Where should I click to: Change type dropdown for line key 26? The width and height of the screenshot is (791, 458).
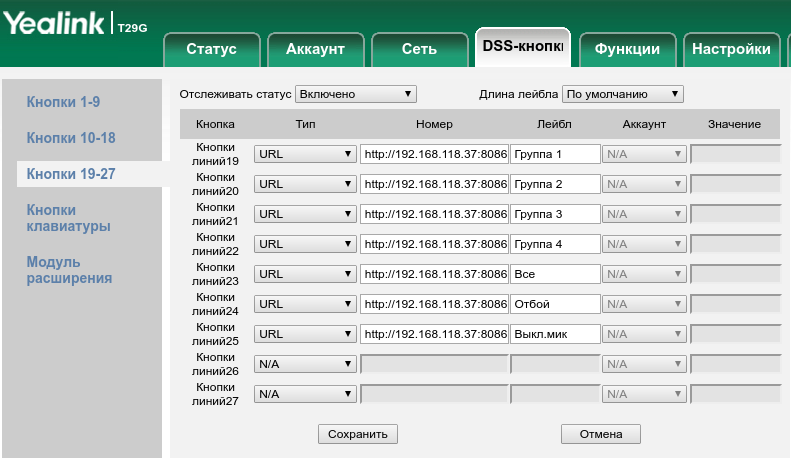[305, 364]
